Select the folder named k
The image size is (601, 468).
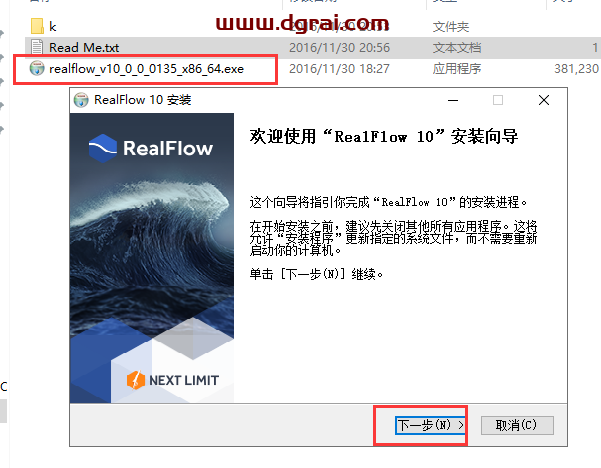tap(52, 26)
